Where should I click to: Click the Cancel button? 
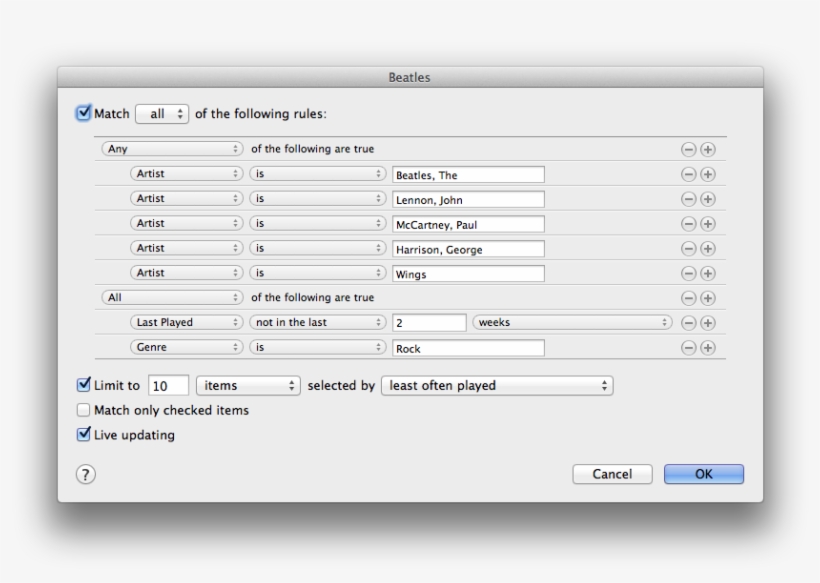coord(612,474)
